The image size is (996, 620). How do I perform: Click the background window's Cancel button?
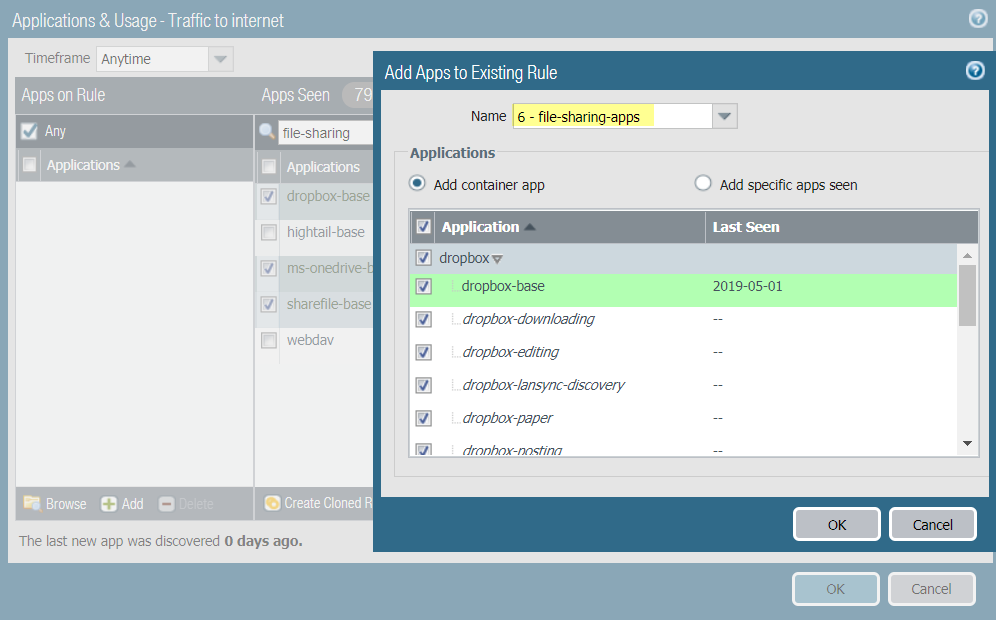click(931, 589)
